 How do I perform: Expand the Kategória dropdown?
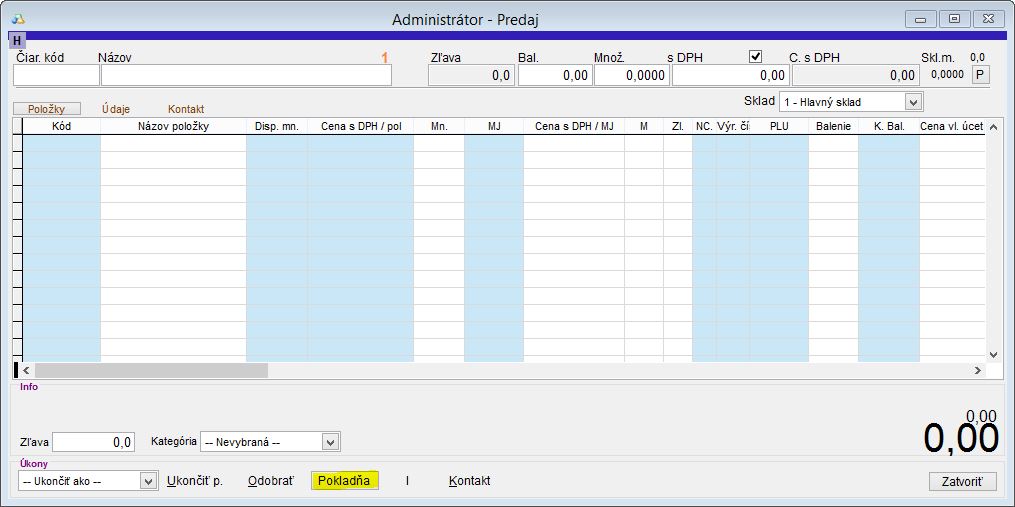click(330, 442)
